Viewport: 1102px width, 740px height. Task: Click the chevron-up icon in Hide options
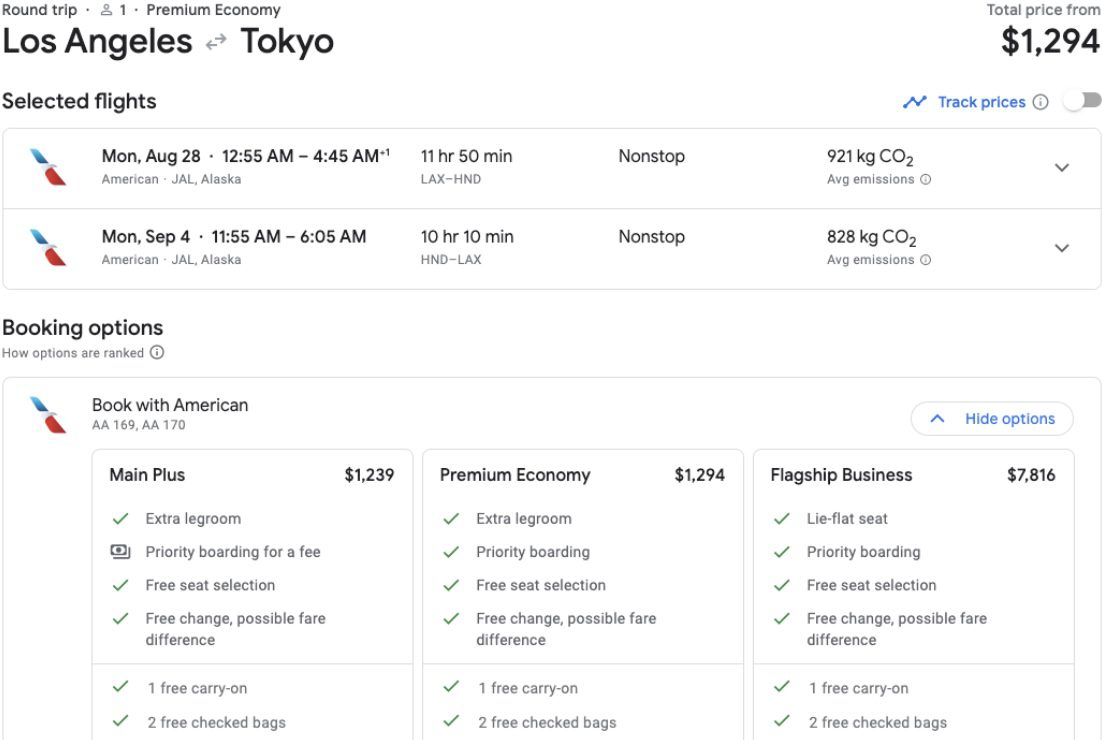point(937,418)
